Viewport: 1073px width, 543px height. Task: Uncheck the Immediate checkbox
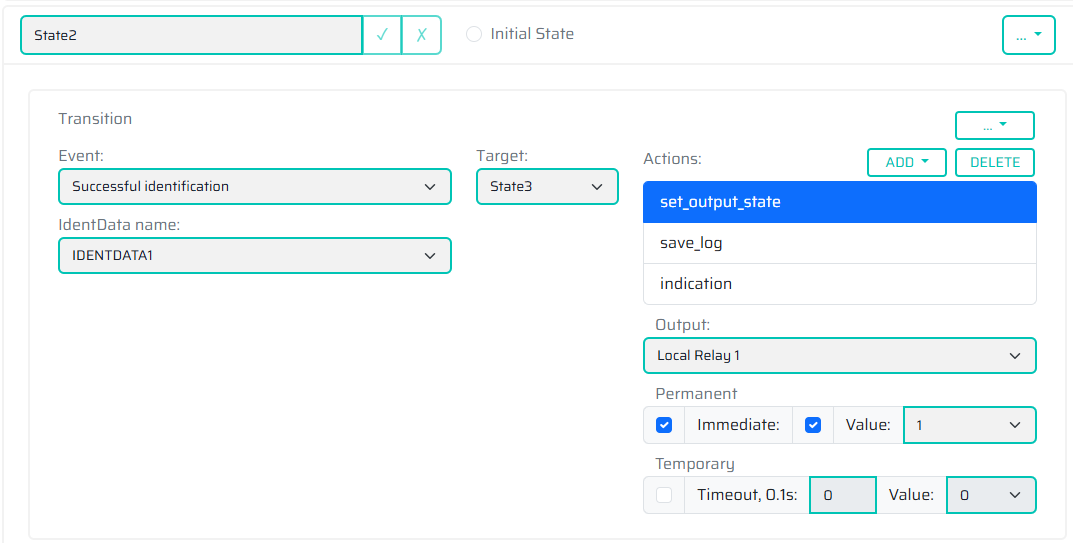click(813, 425)
